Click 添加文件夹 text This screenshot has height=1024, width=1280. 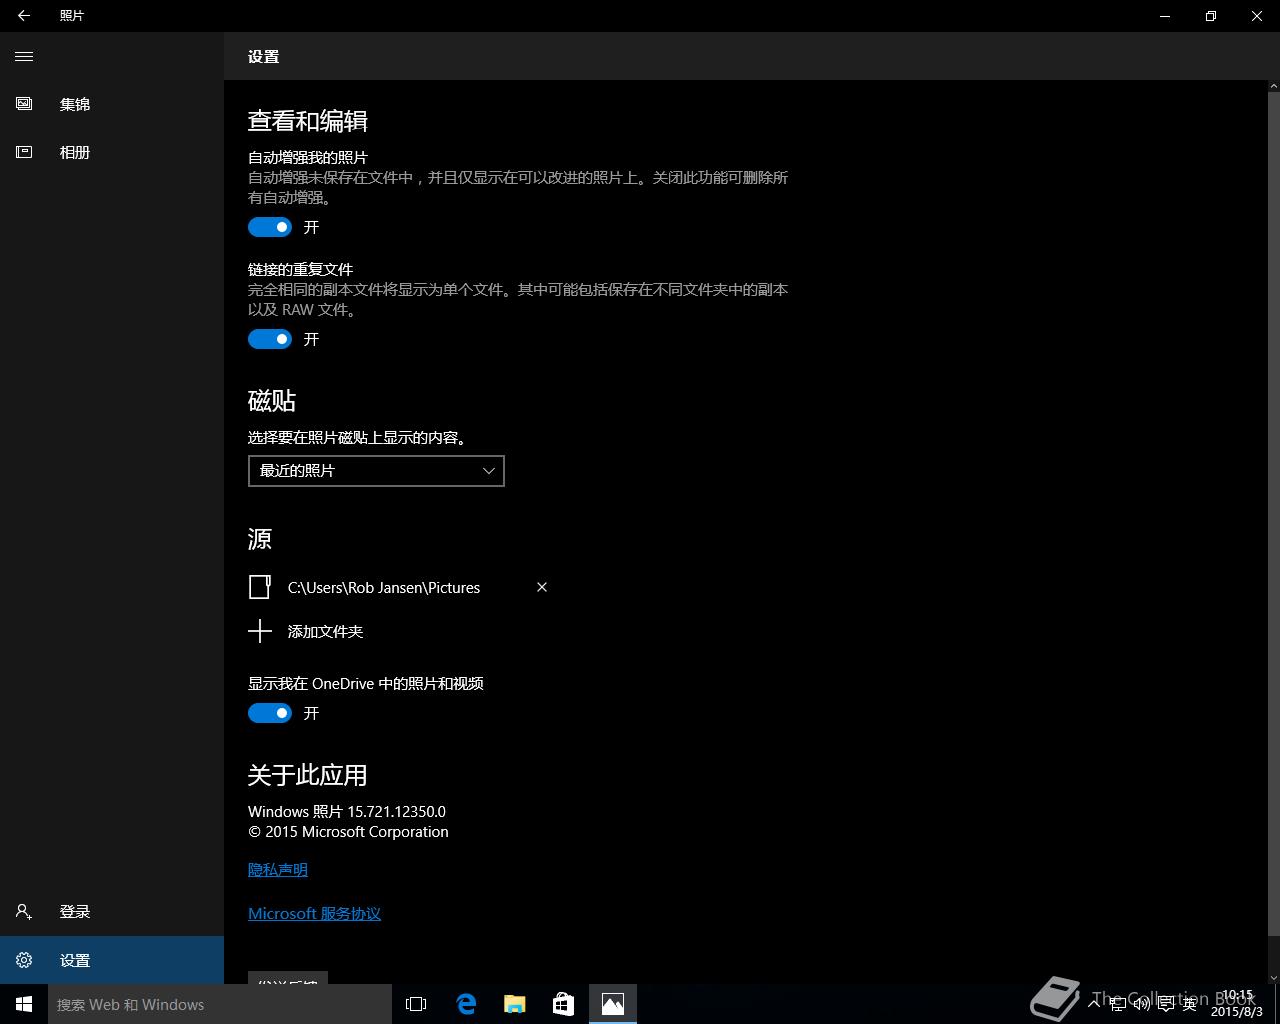[325, 632]
